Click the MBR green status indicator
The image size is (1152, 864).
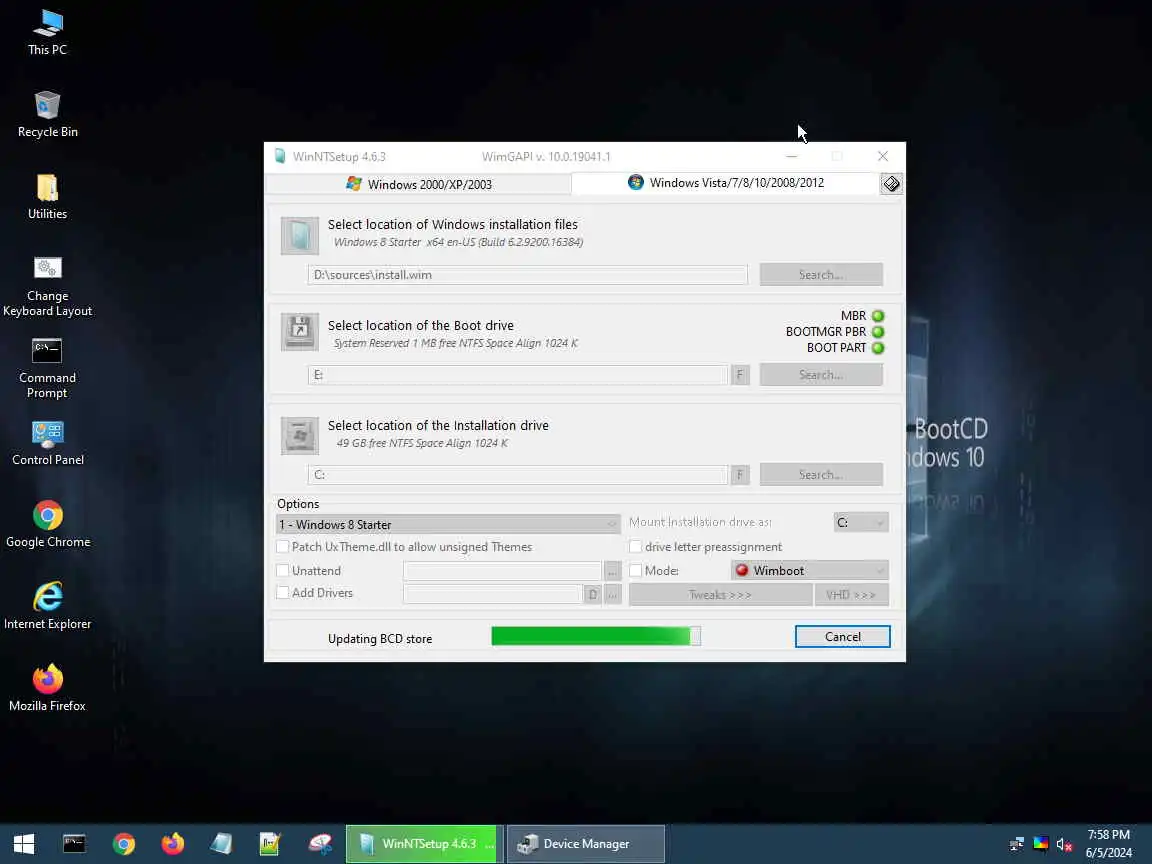878,316
